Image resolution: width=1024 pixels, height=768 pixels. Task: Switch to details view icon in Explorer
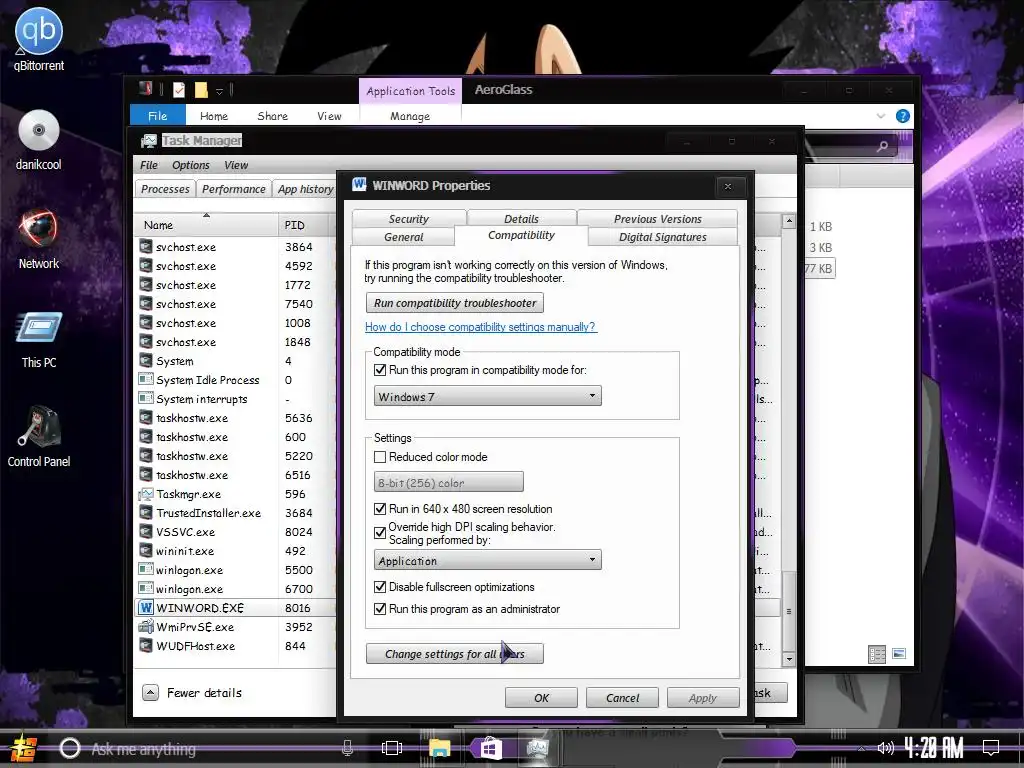point(877,654)
